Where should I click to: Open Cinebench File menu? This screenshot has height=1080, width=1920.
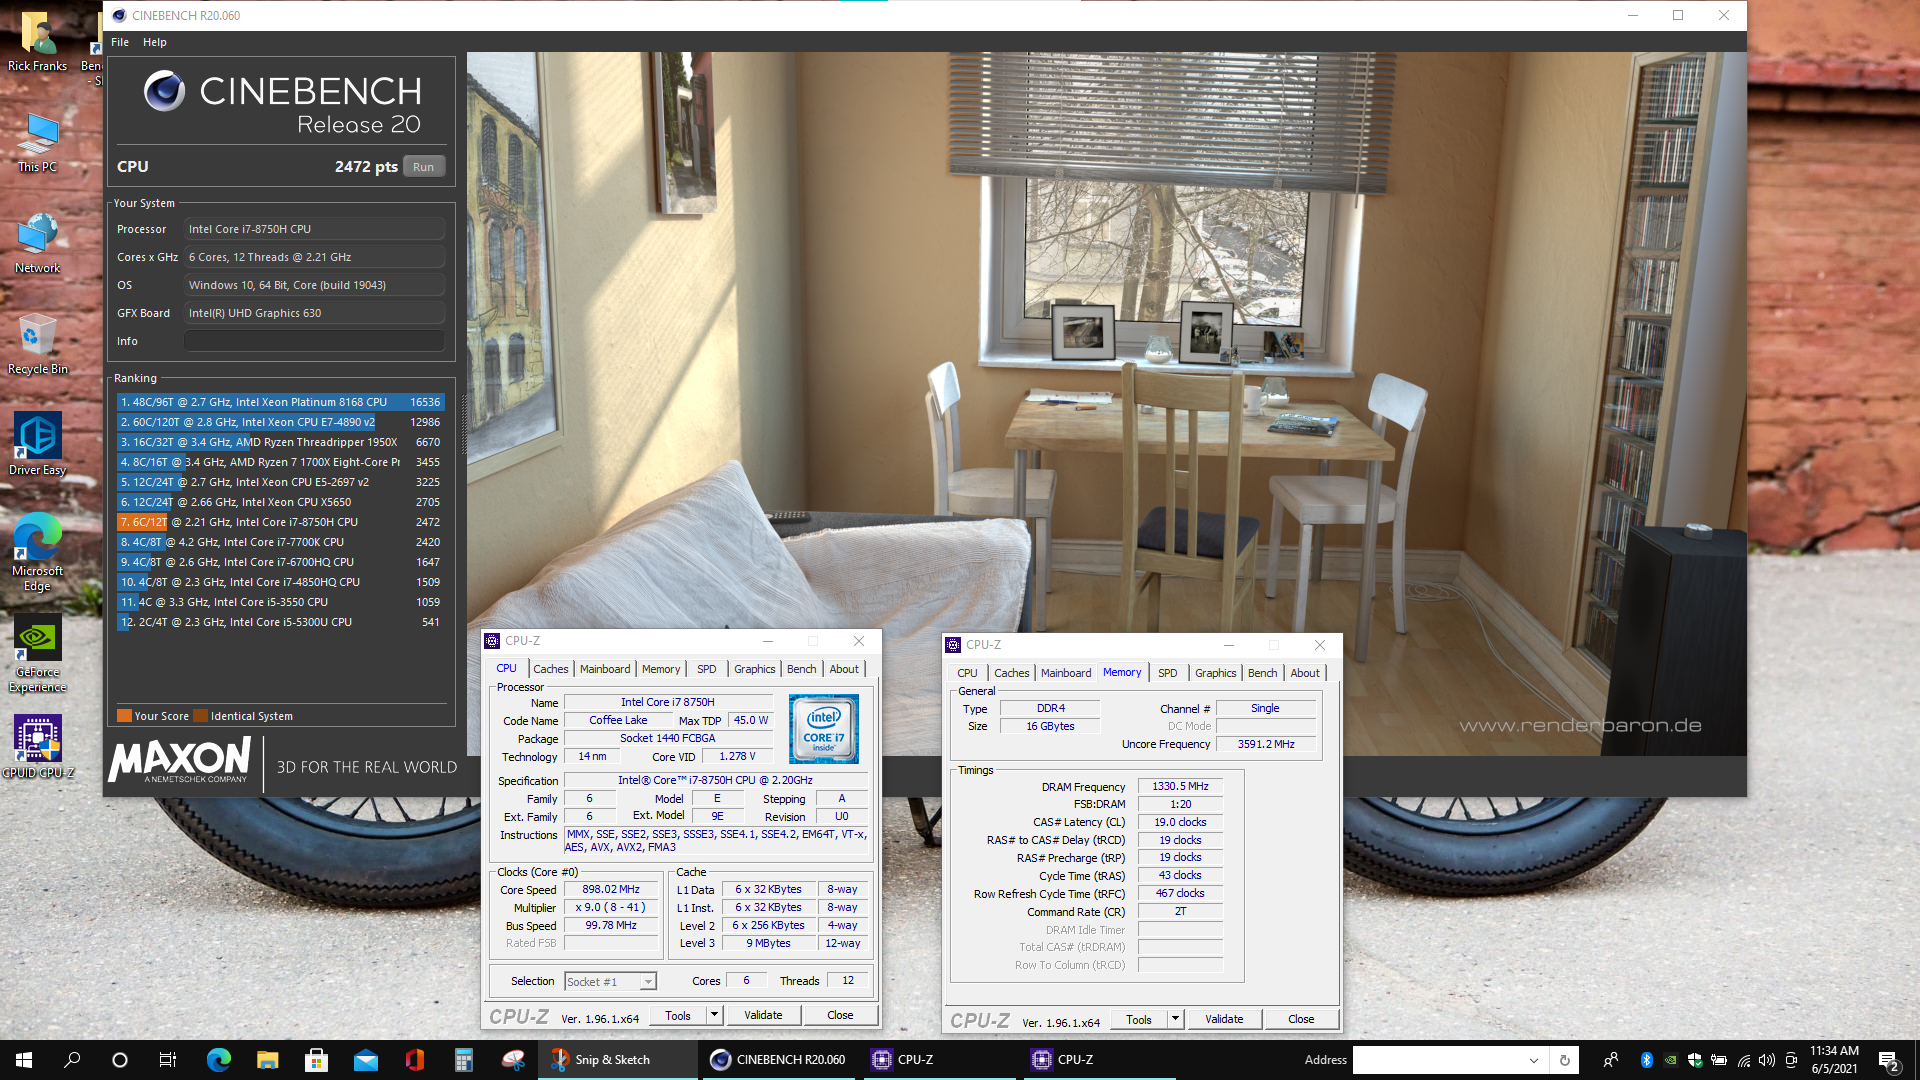[x=120, y=42]
